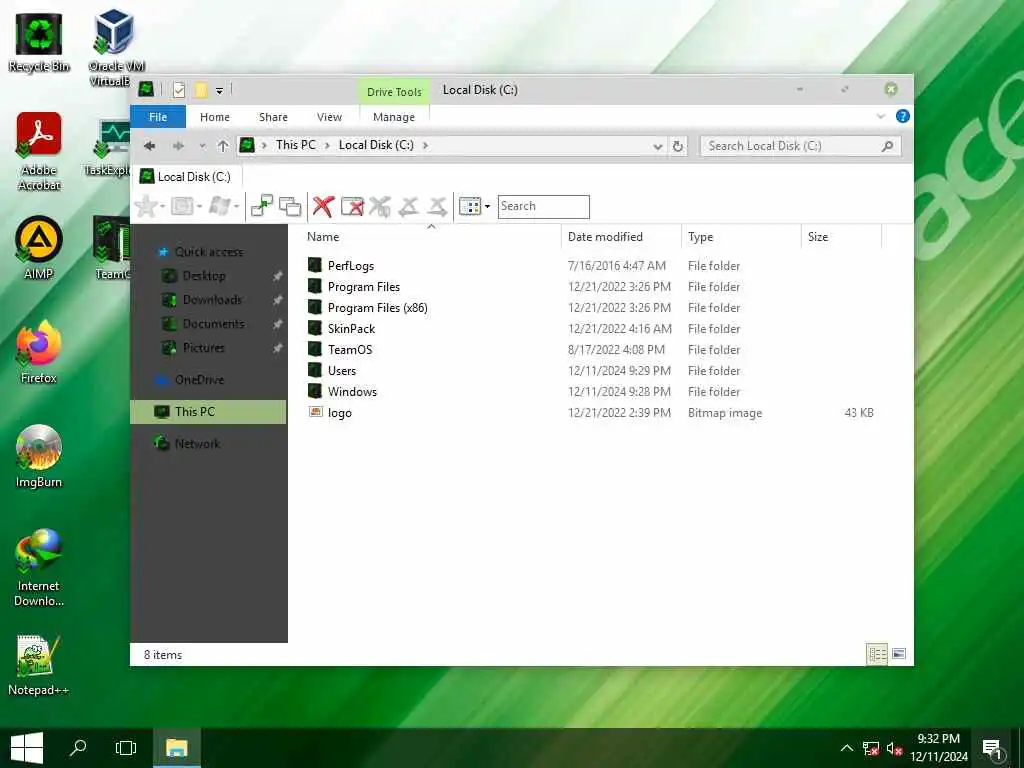Screen dimensions: 1024x768
Task: Open the Home ribbon tab
Action: pos(215,117)
